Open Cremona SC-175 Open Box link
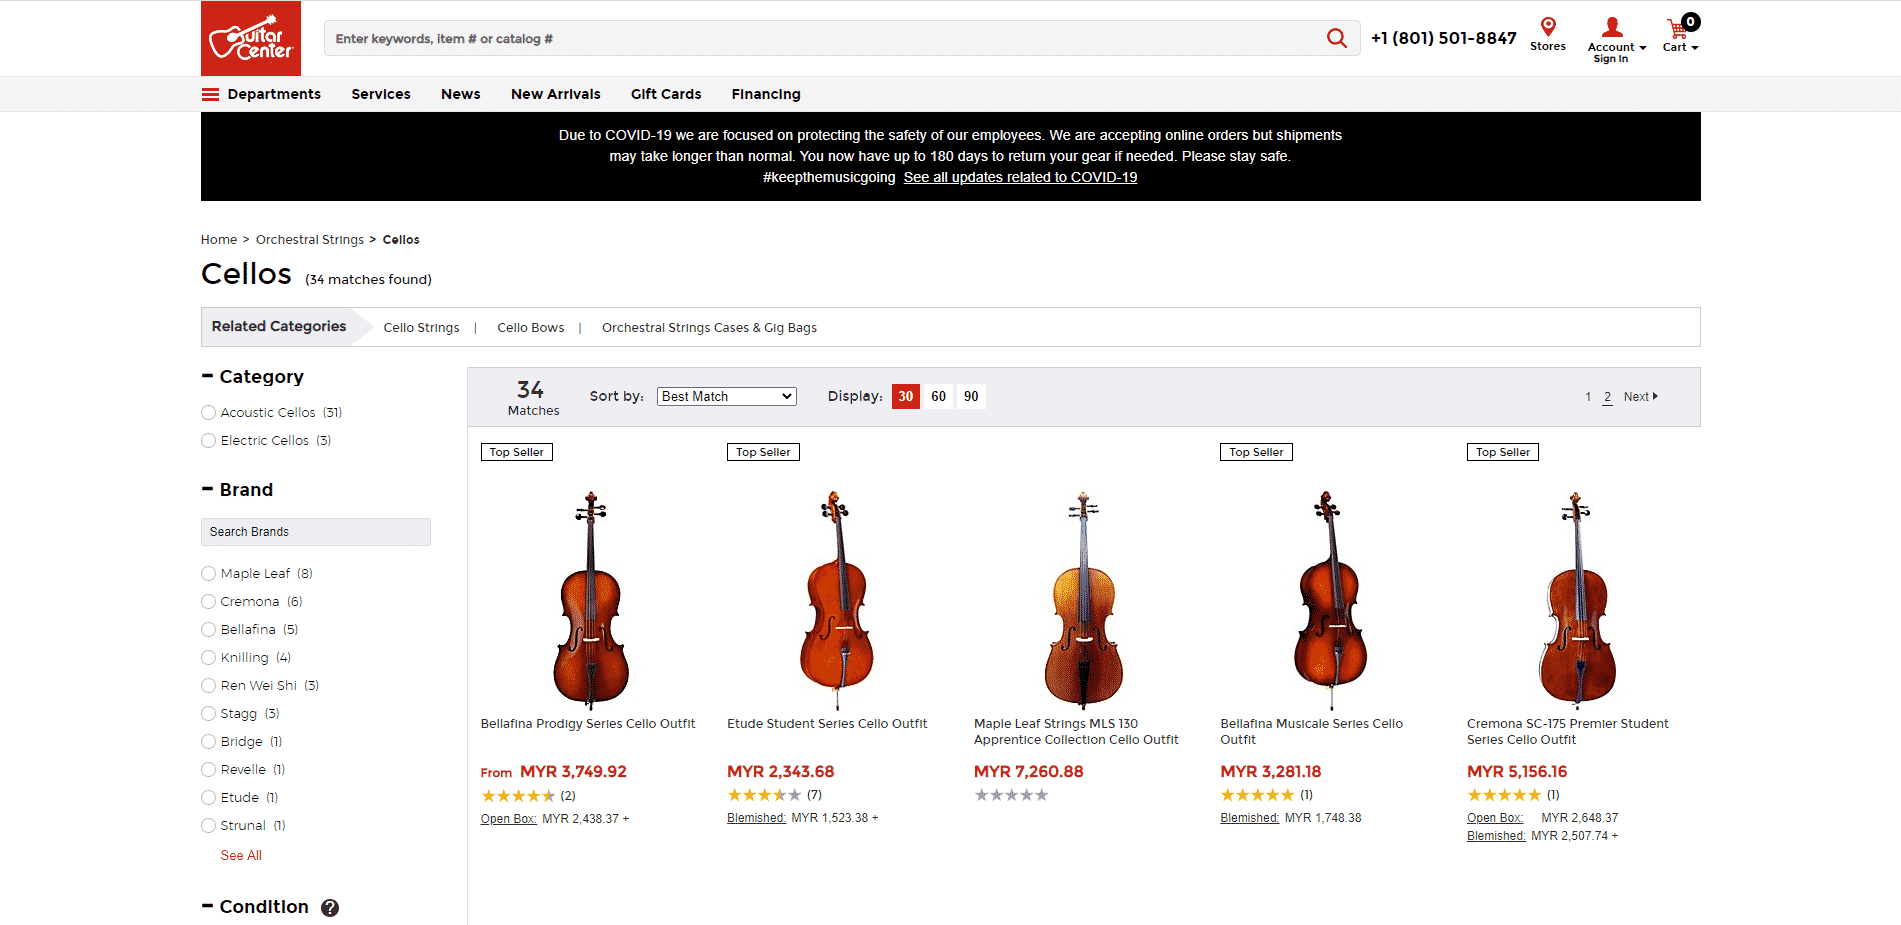This screenshot has height=925, width=1901. click(x=1495, y=818)
